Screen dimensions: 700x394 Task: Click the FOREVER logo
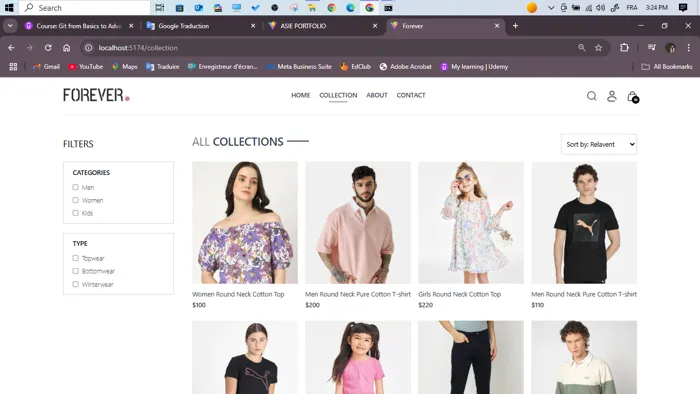coord(96,95)
